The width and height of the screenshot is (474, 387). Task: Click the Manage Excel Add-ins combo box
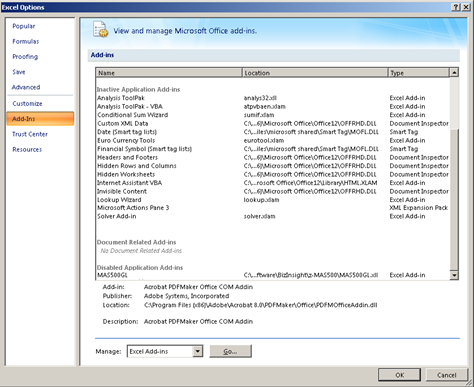pos(165,351)
